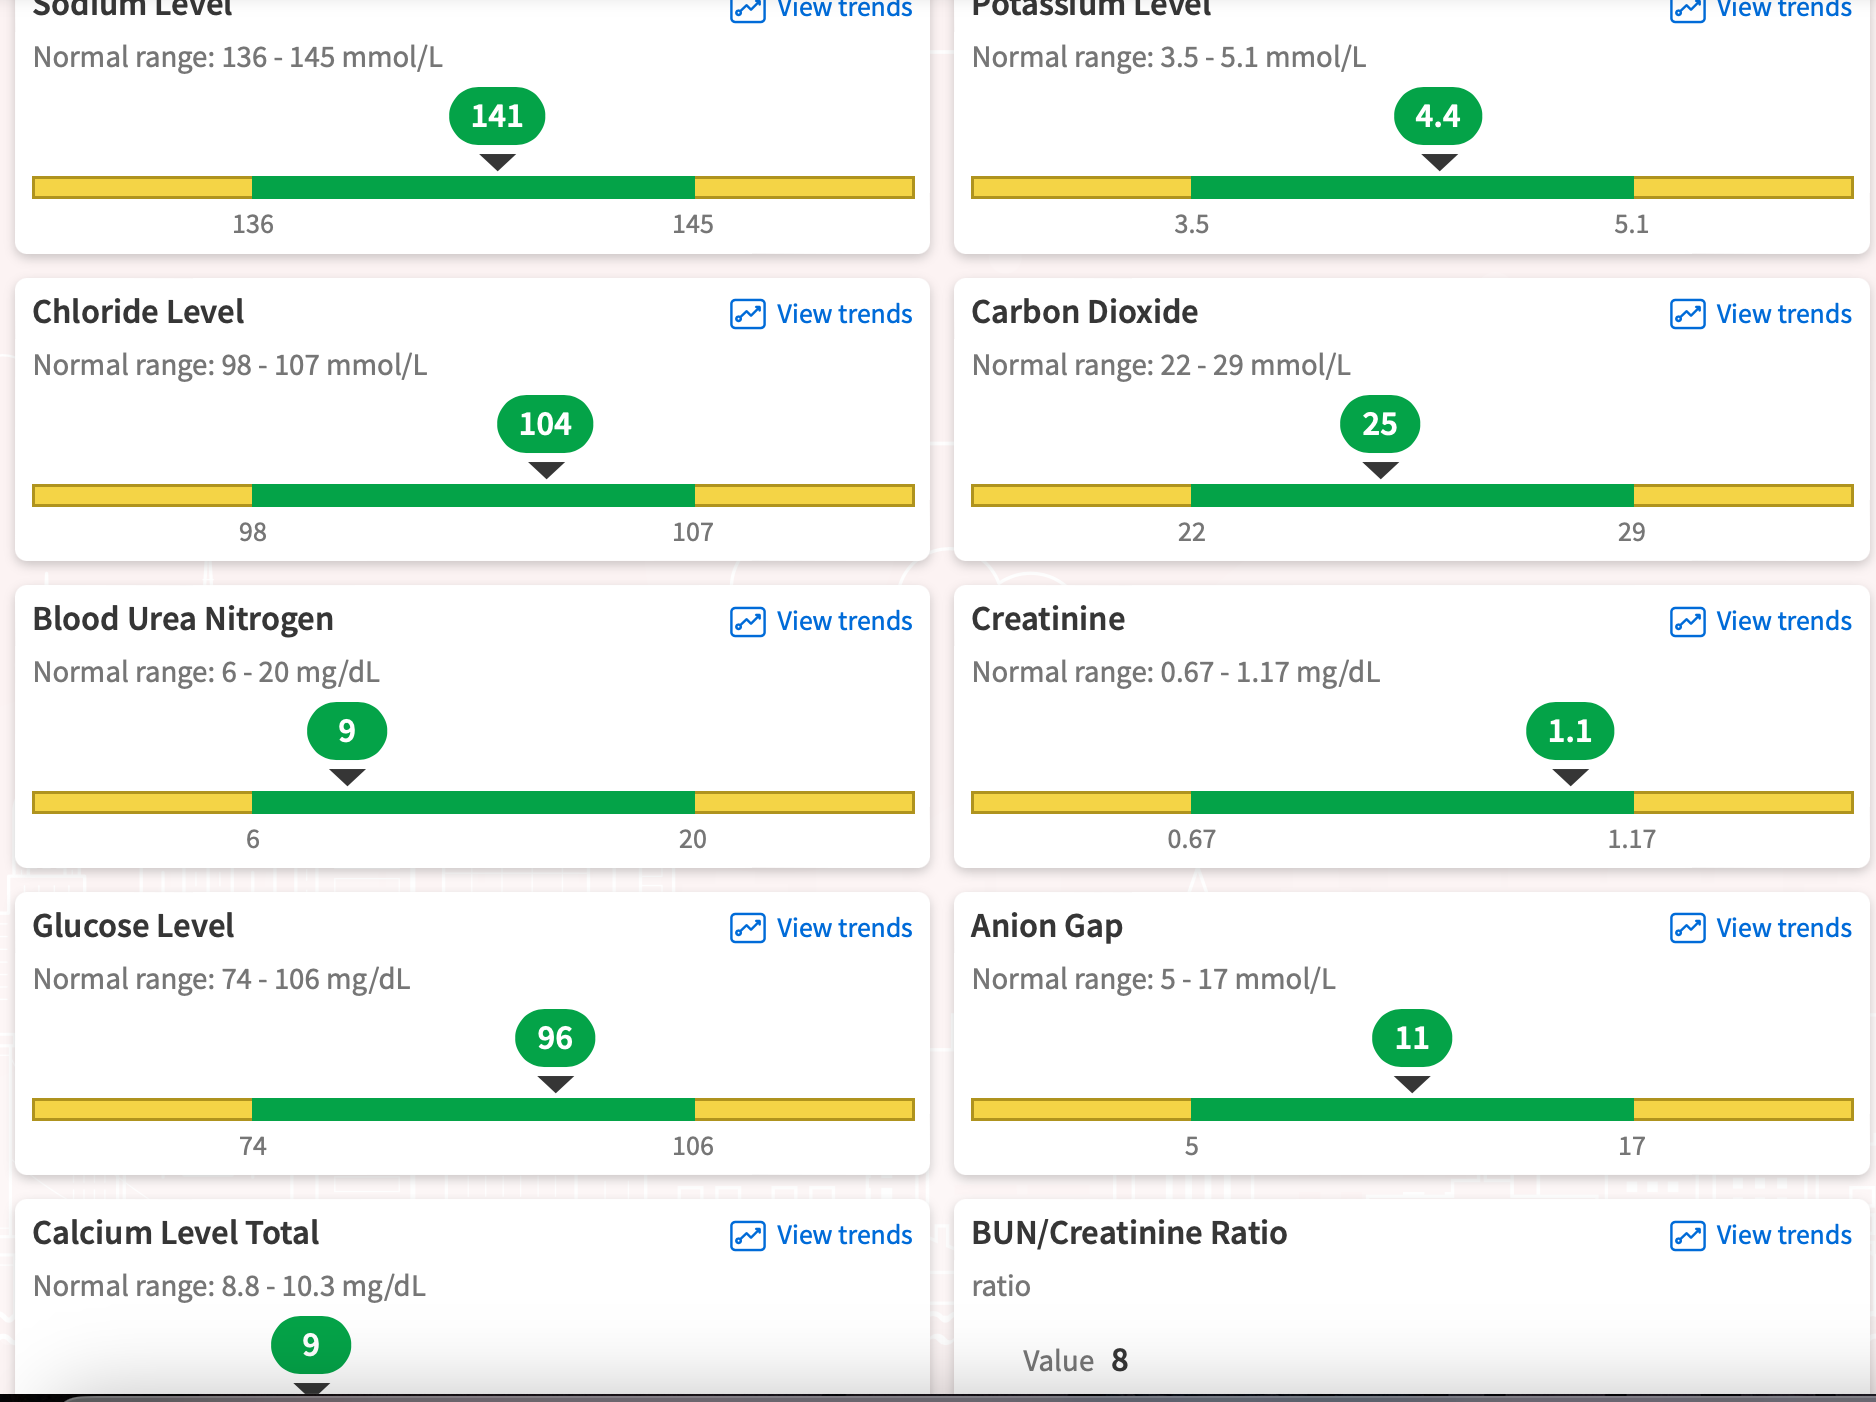Click the Blood Urea Nitrogen trend chart icon
1876x1402 pixels.
pos(747,621)
